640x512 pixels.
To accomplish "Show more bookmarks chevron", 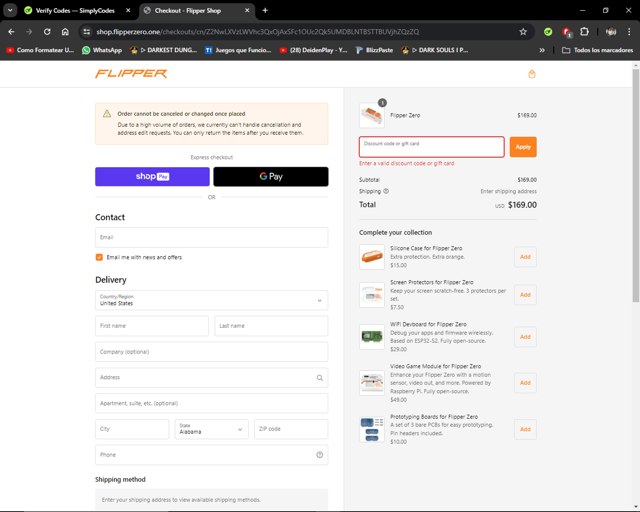I will point(542,50).
